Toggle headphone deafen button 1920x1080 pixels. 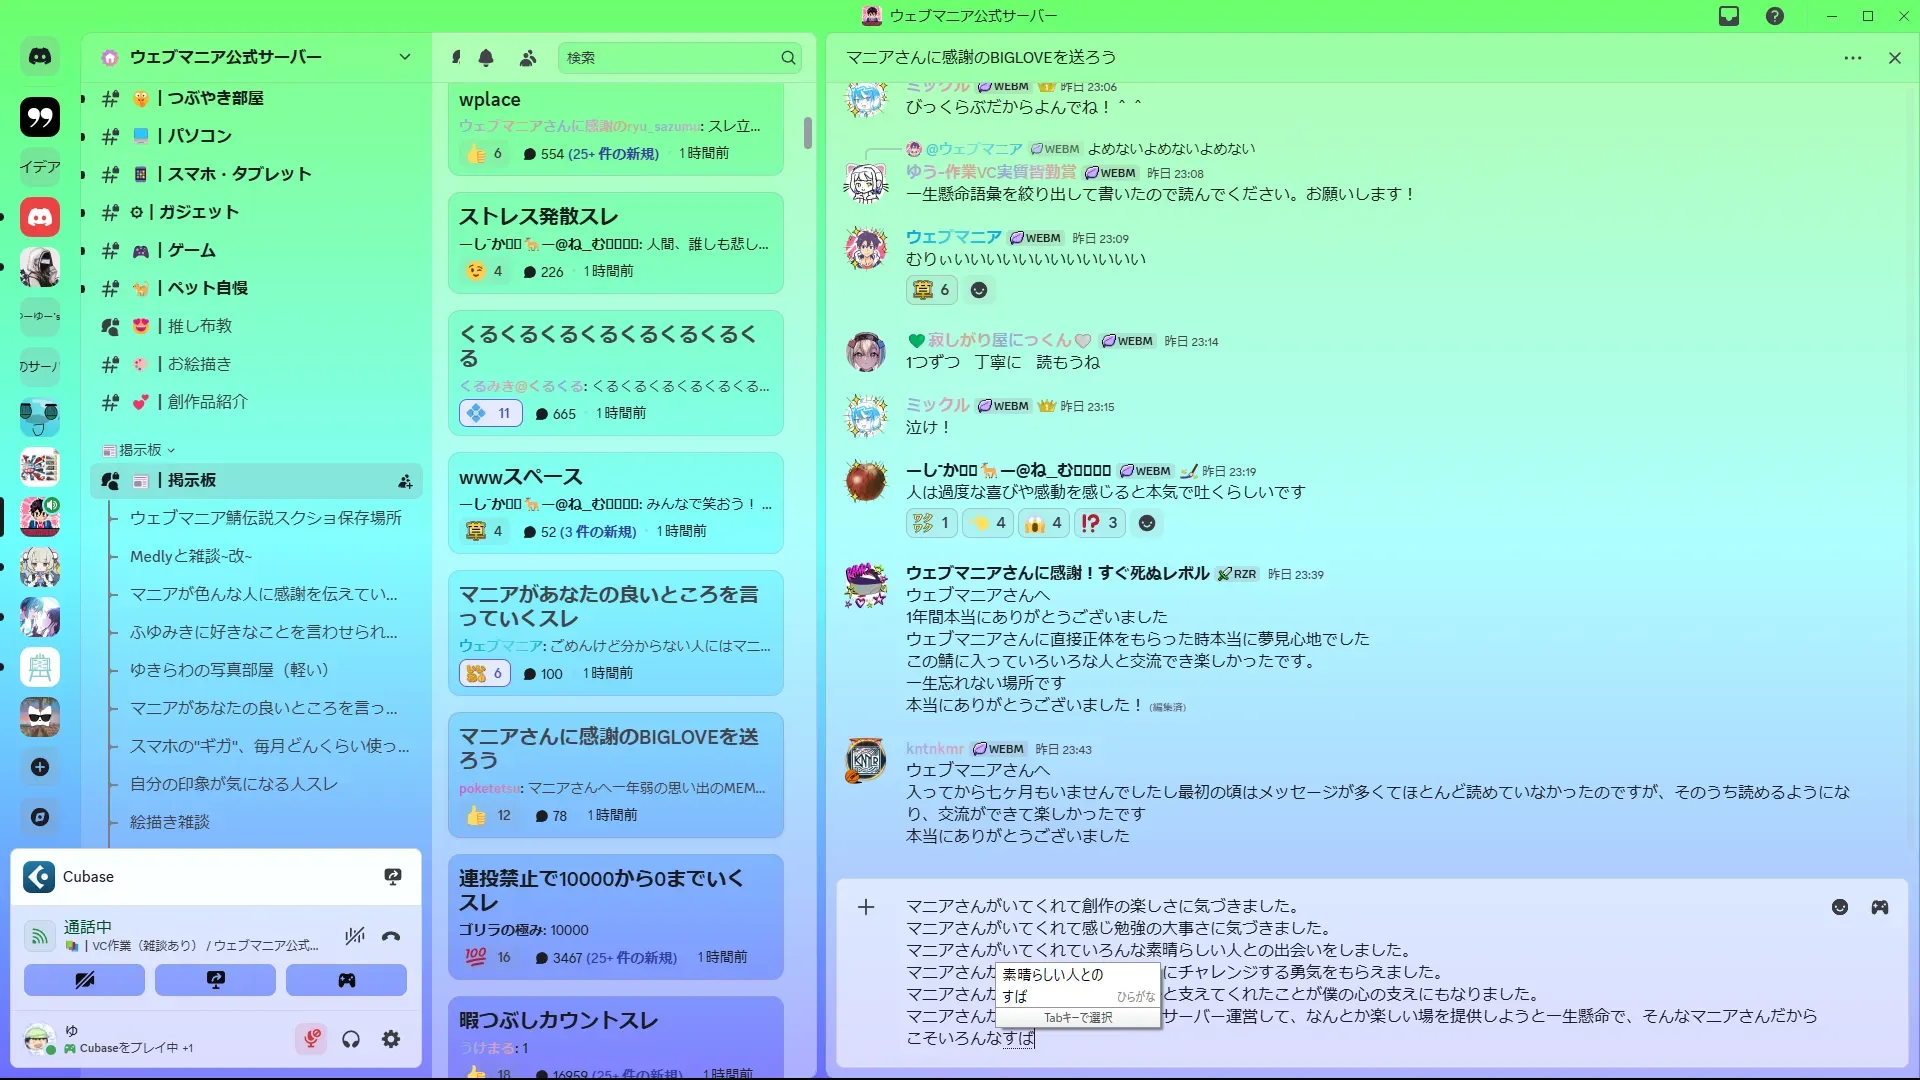pos(351,1039)
